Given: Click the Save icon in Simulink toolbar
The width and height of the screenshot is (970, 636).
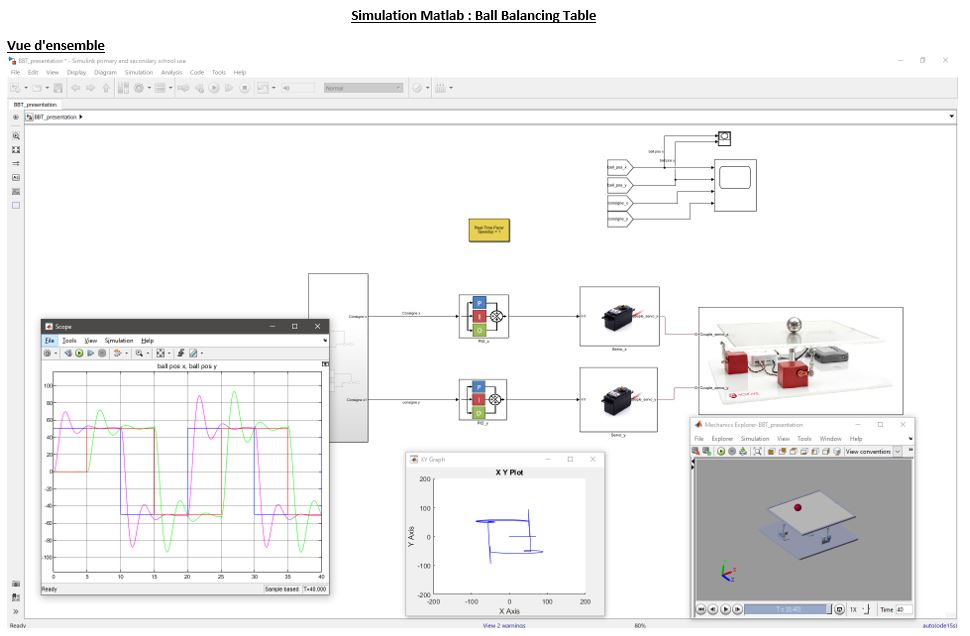Looking at the screenshot, I should (58, 88).
